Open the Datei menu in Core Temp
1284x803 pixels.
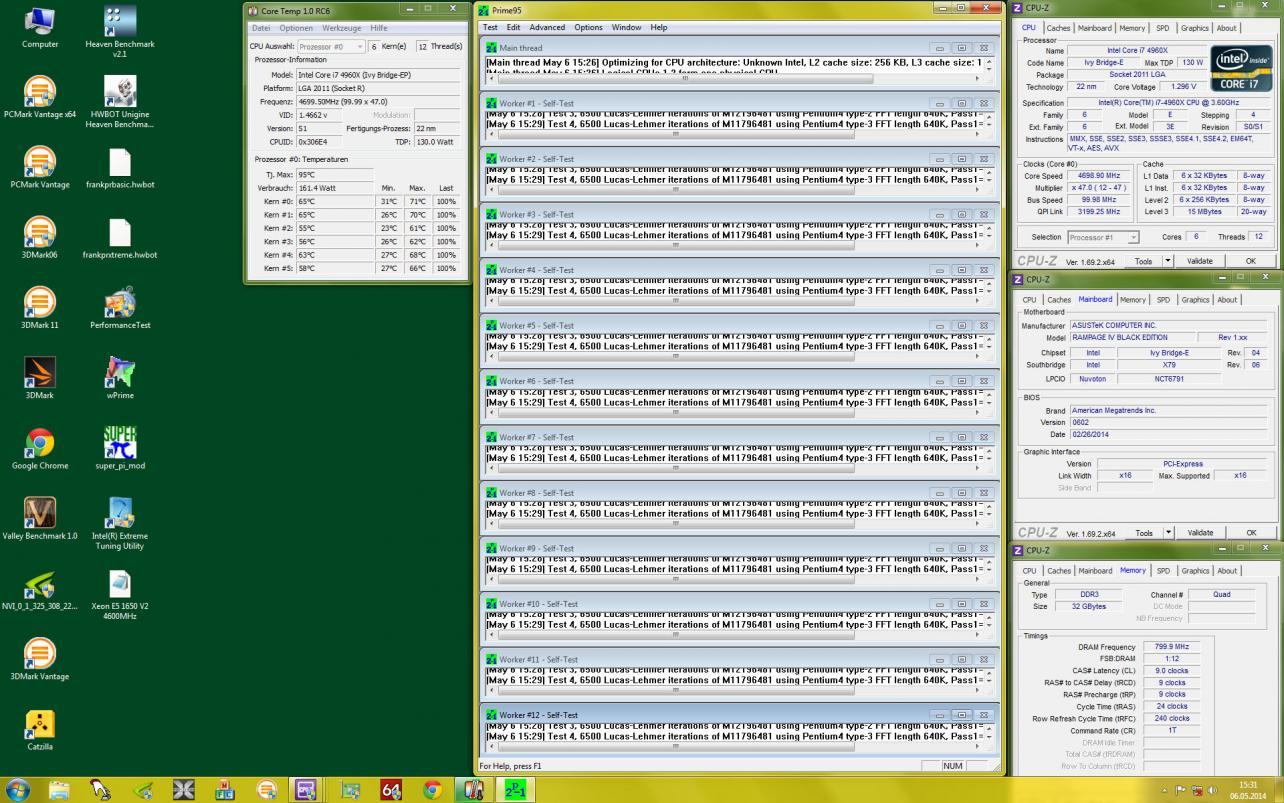point(262,28)
